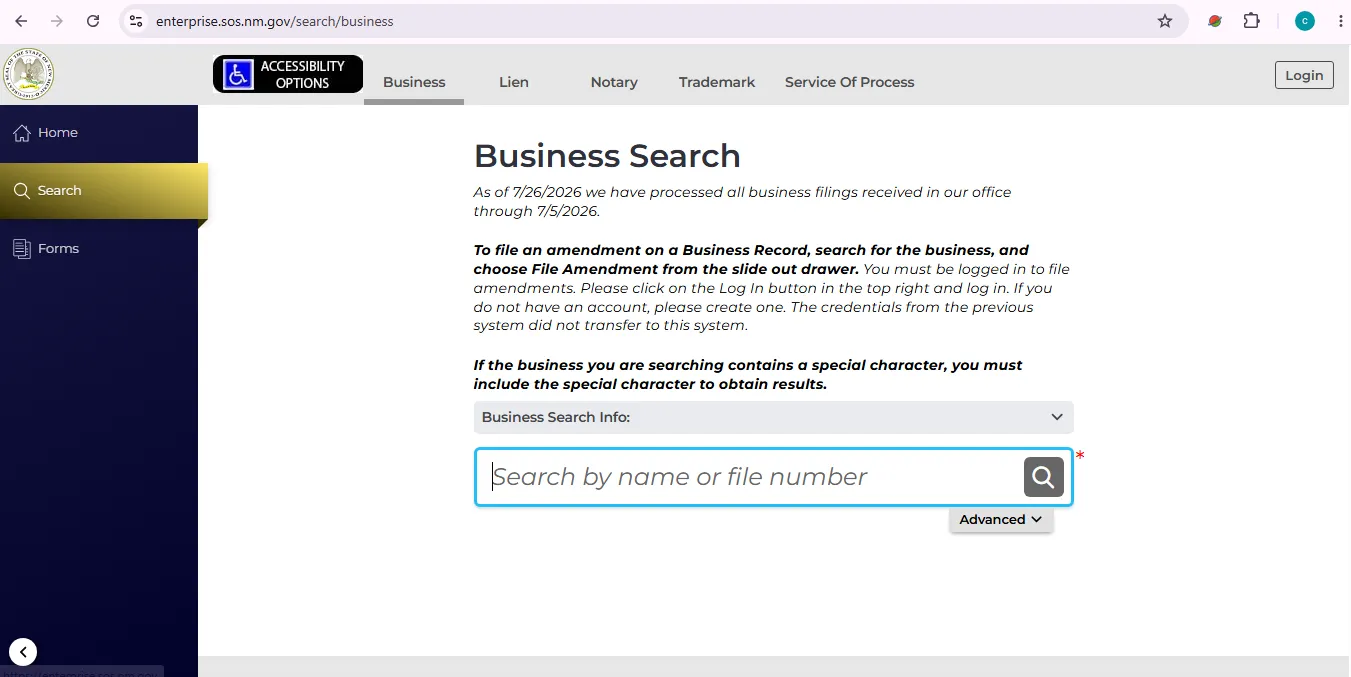The width and height of the screenshot is (1351, 677).
Task: Collapse the sidebar with the arrow icon
Action: coord(23,652)
